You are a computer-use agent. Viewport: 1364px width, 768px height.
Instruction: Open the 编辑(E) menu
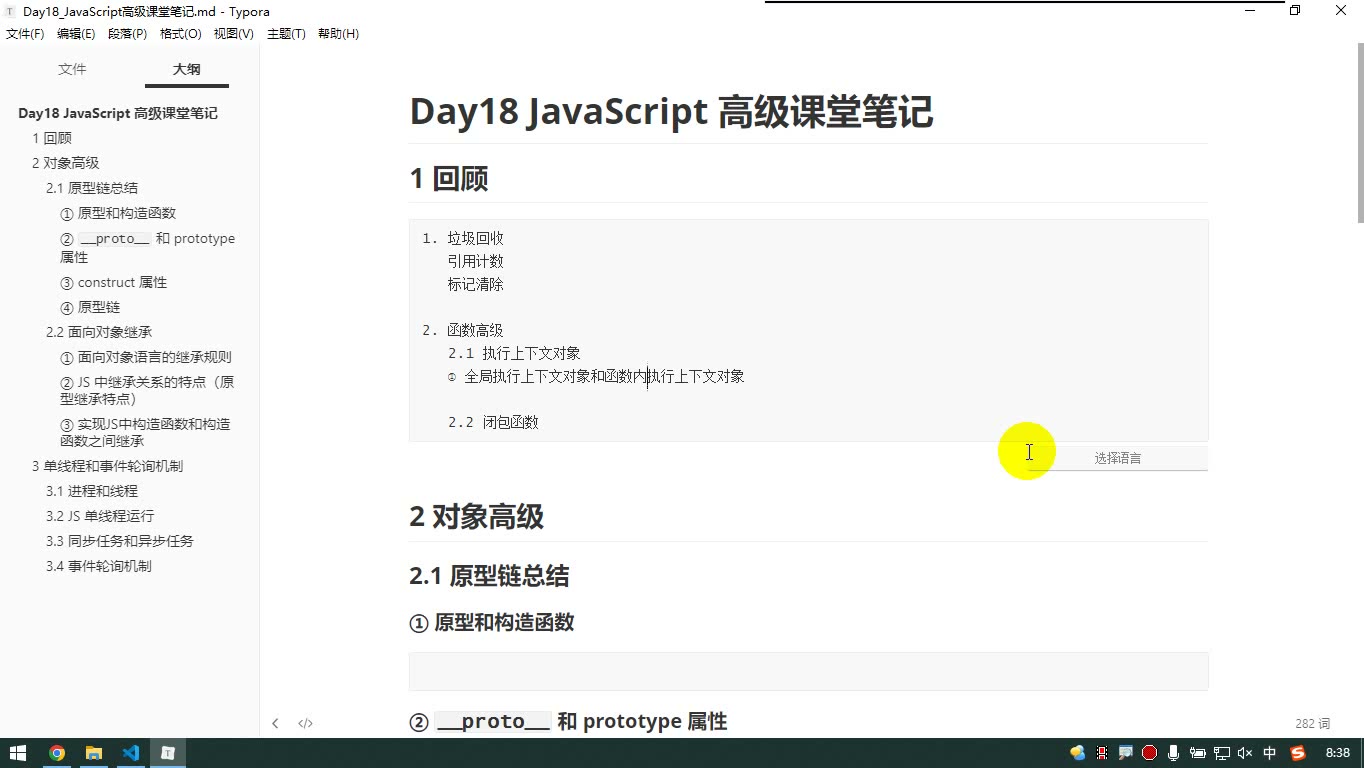click(76, 34)
